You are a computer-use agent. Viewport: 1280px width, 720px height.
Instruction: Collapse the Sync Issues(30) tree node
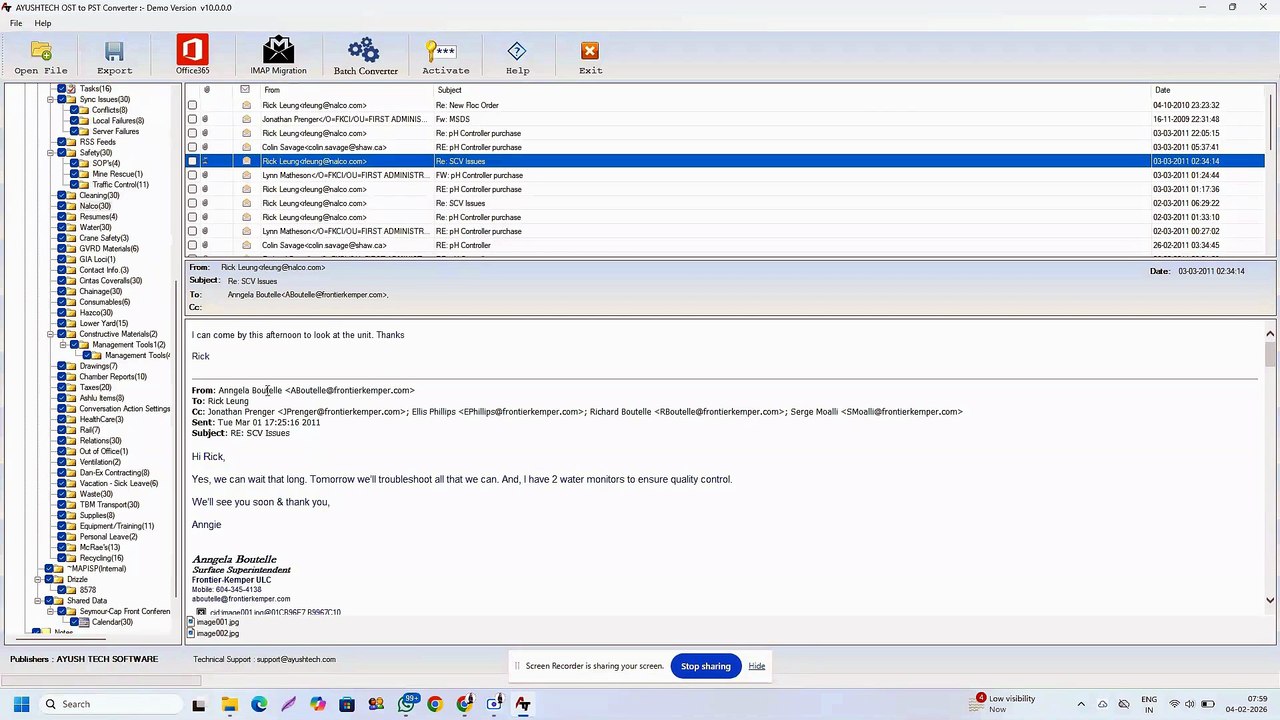coord(50,100)
